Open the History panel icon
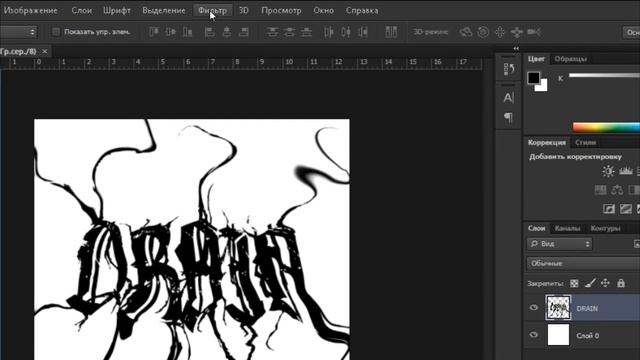Viewport: 640px width, 360px height. [509, 69]
